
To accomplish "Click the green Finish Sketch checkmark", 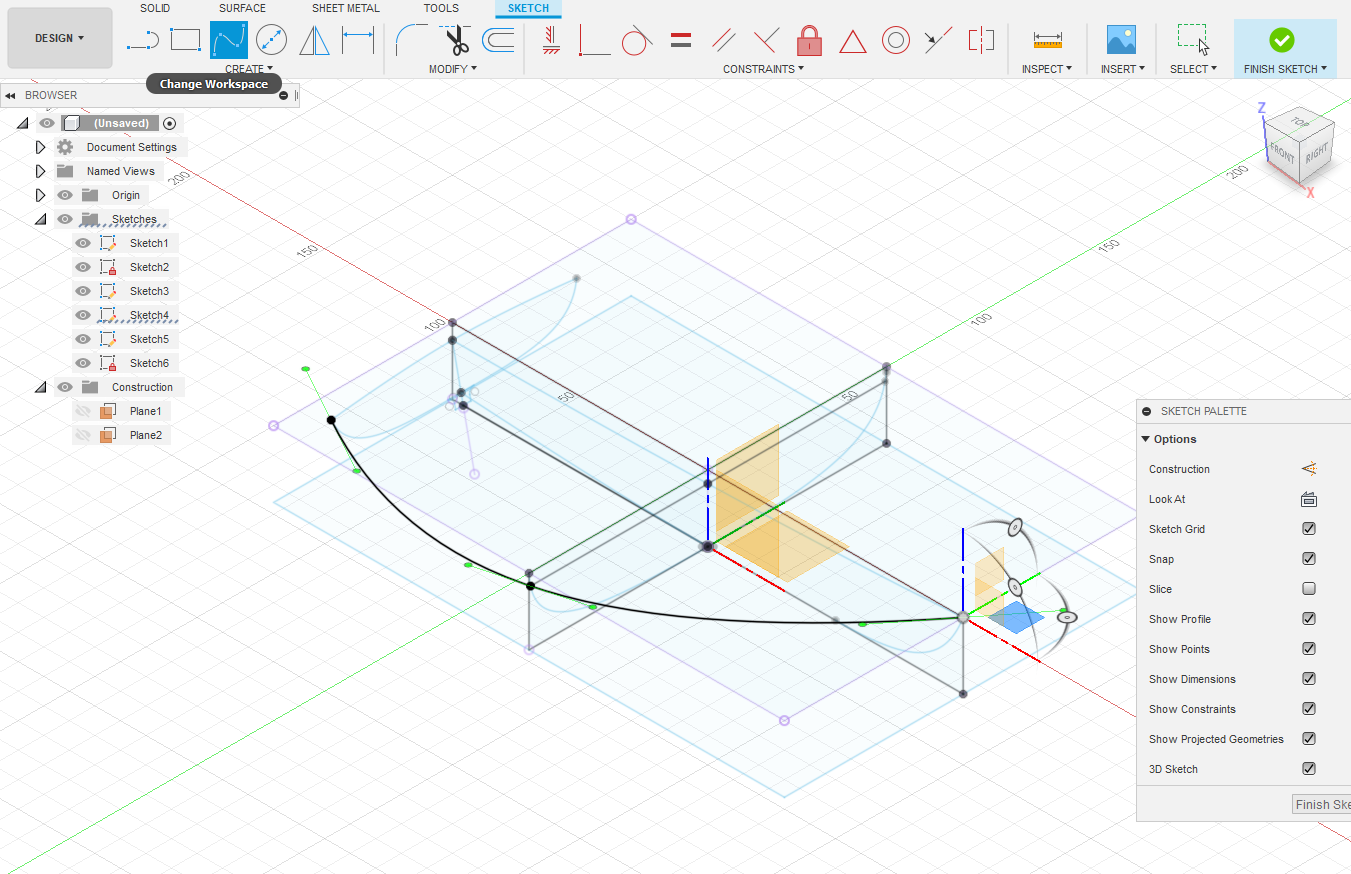I will (1282, 40).
